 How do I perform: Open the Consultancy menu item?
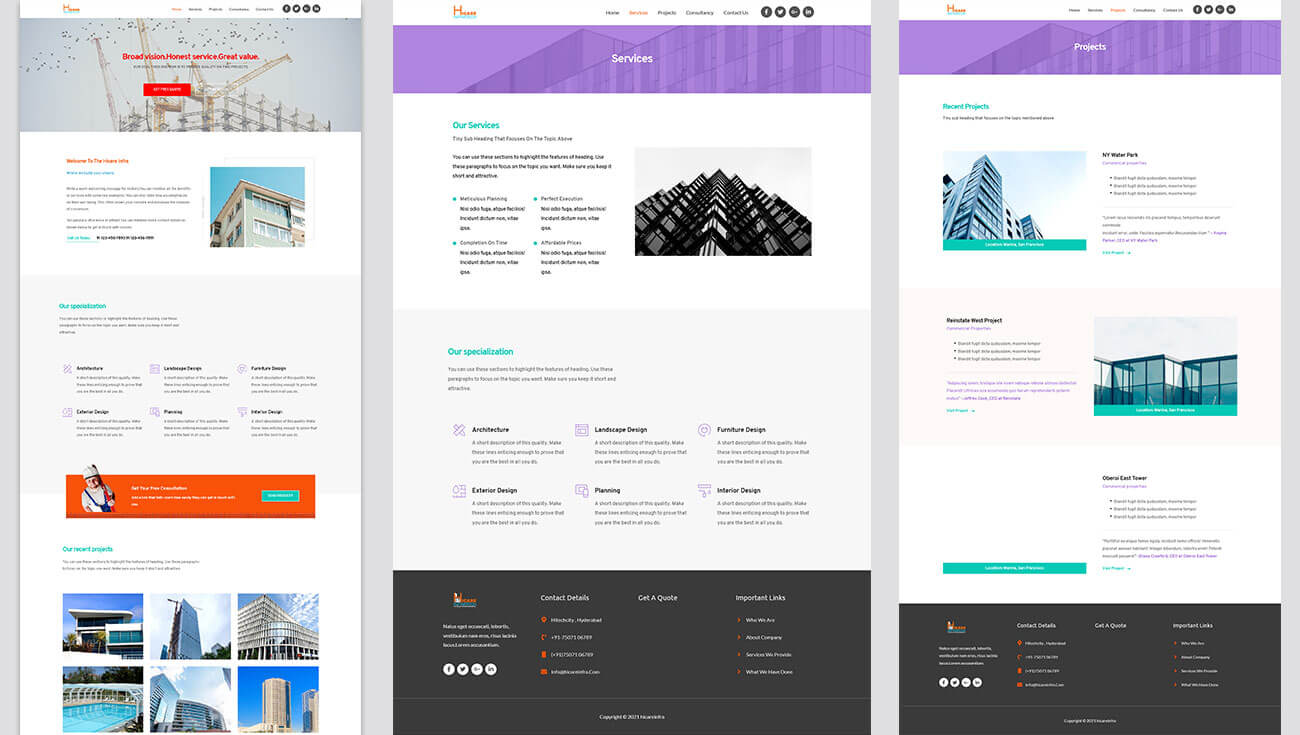coord(699,13)
